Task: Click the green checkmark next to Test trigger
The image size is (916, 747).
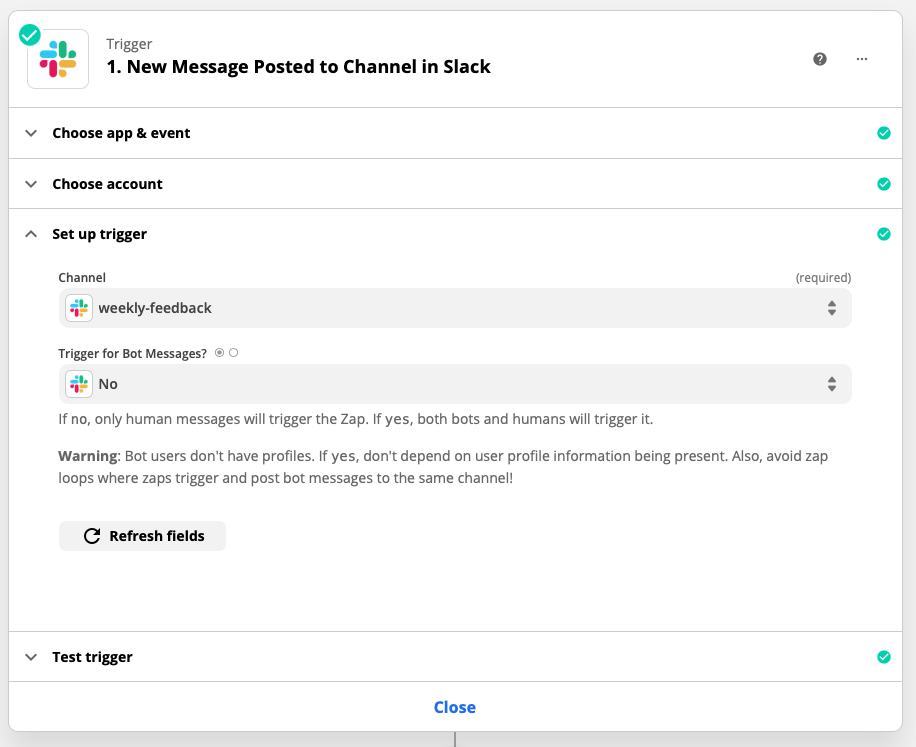Action: coord(883,657)
